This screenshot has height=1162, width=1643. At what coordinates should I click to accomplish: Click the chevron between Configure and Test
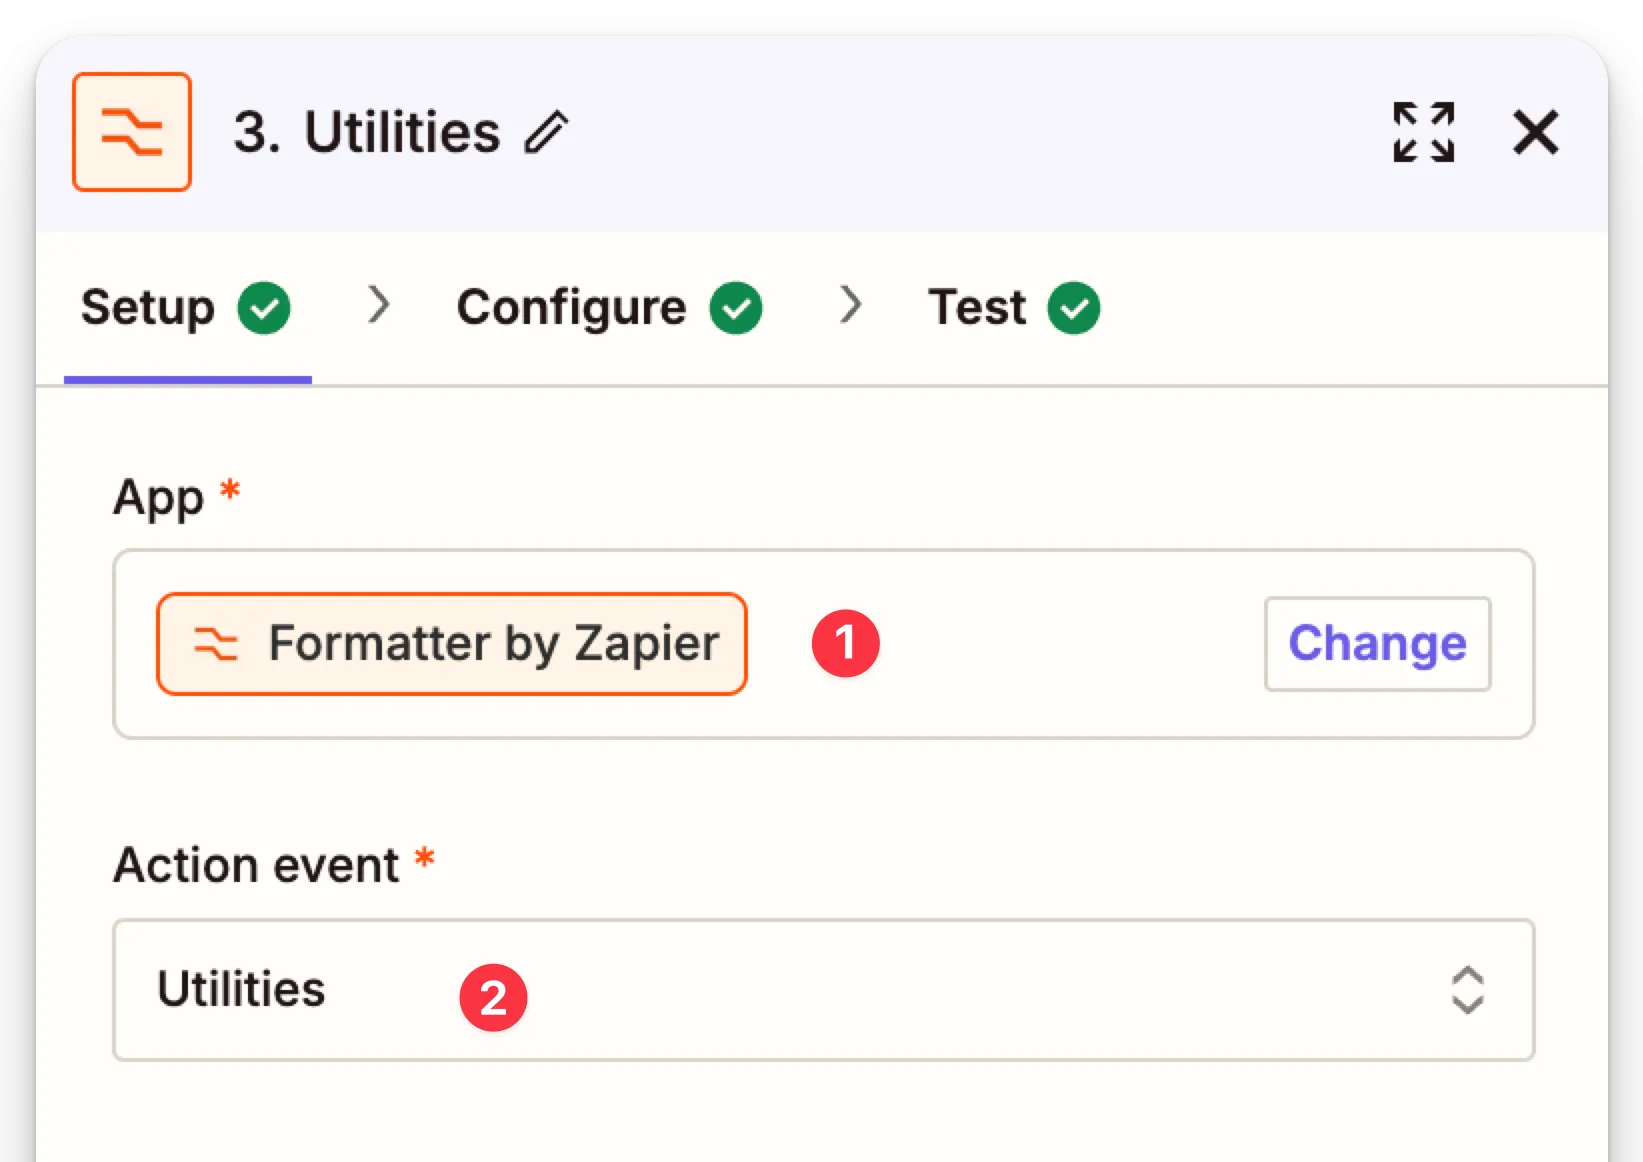point(850,305)
